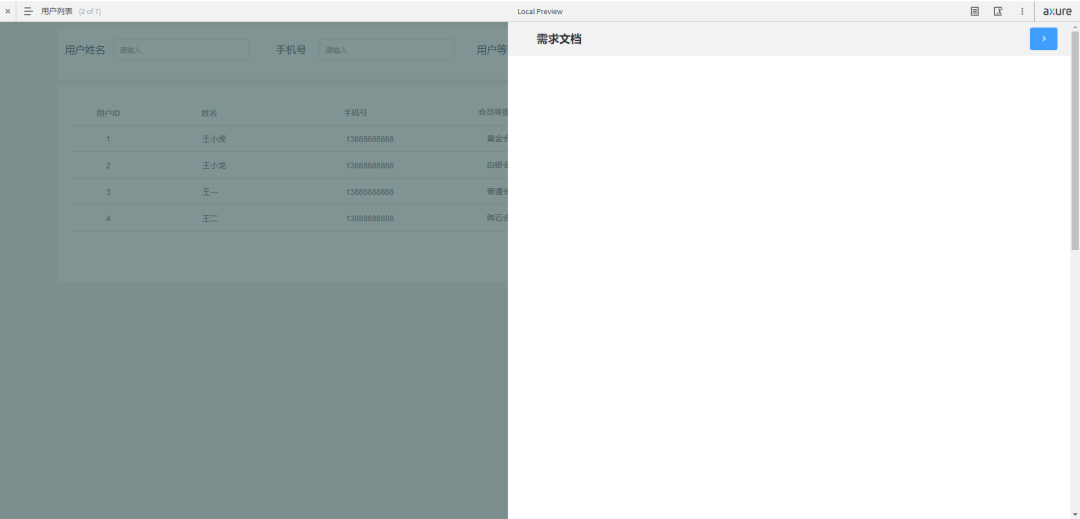Click the 手机号 label above the table
1080x519 pixels.
coord(291,50)
